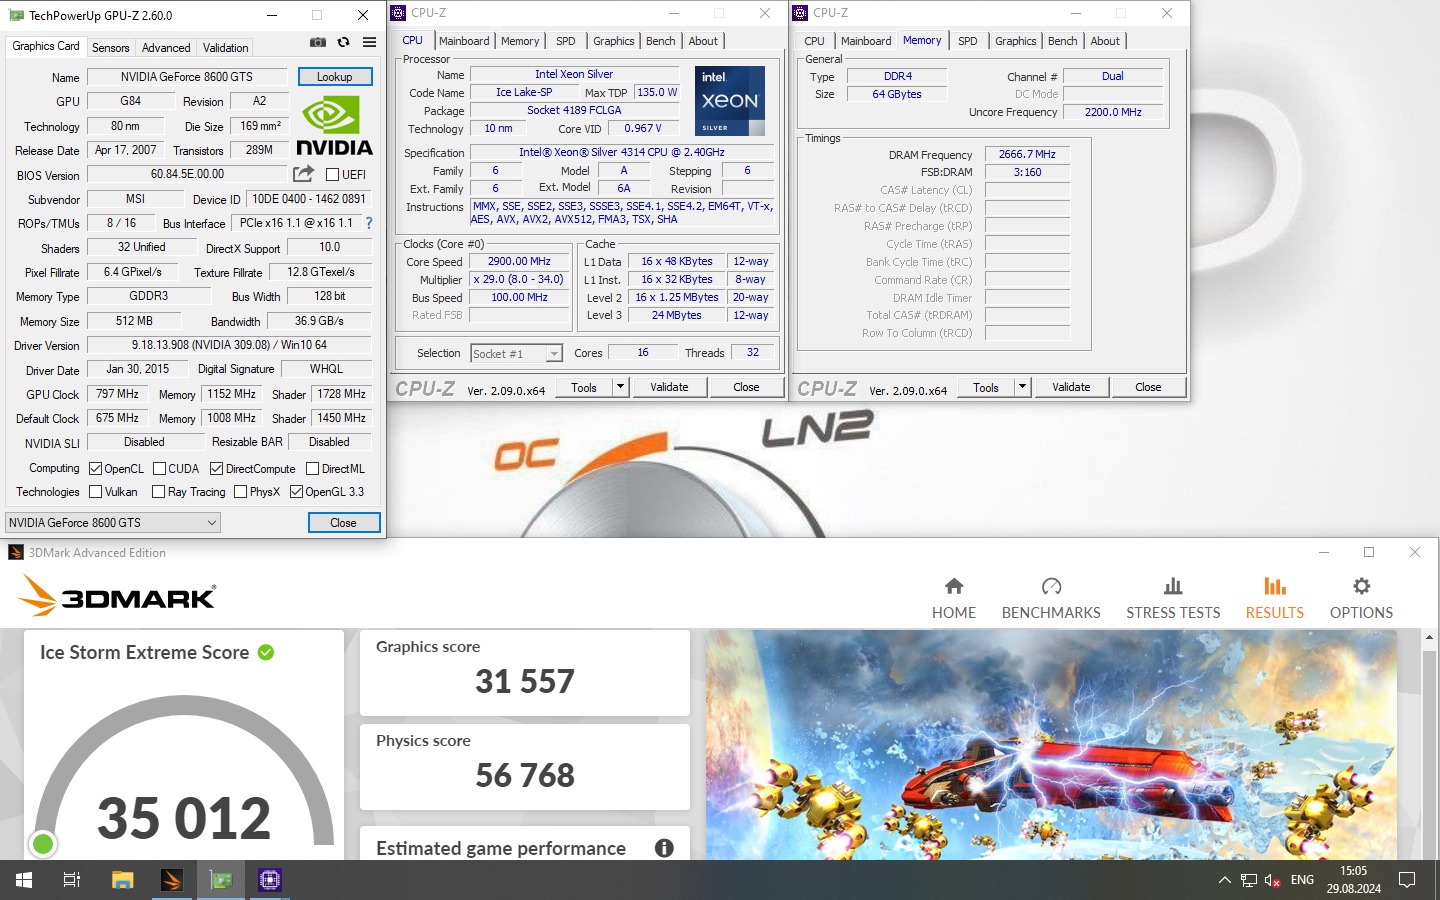The image size is (1440, 900).
Task: Toggle CUDA checkbox
Action: [x=159, y=469]
